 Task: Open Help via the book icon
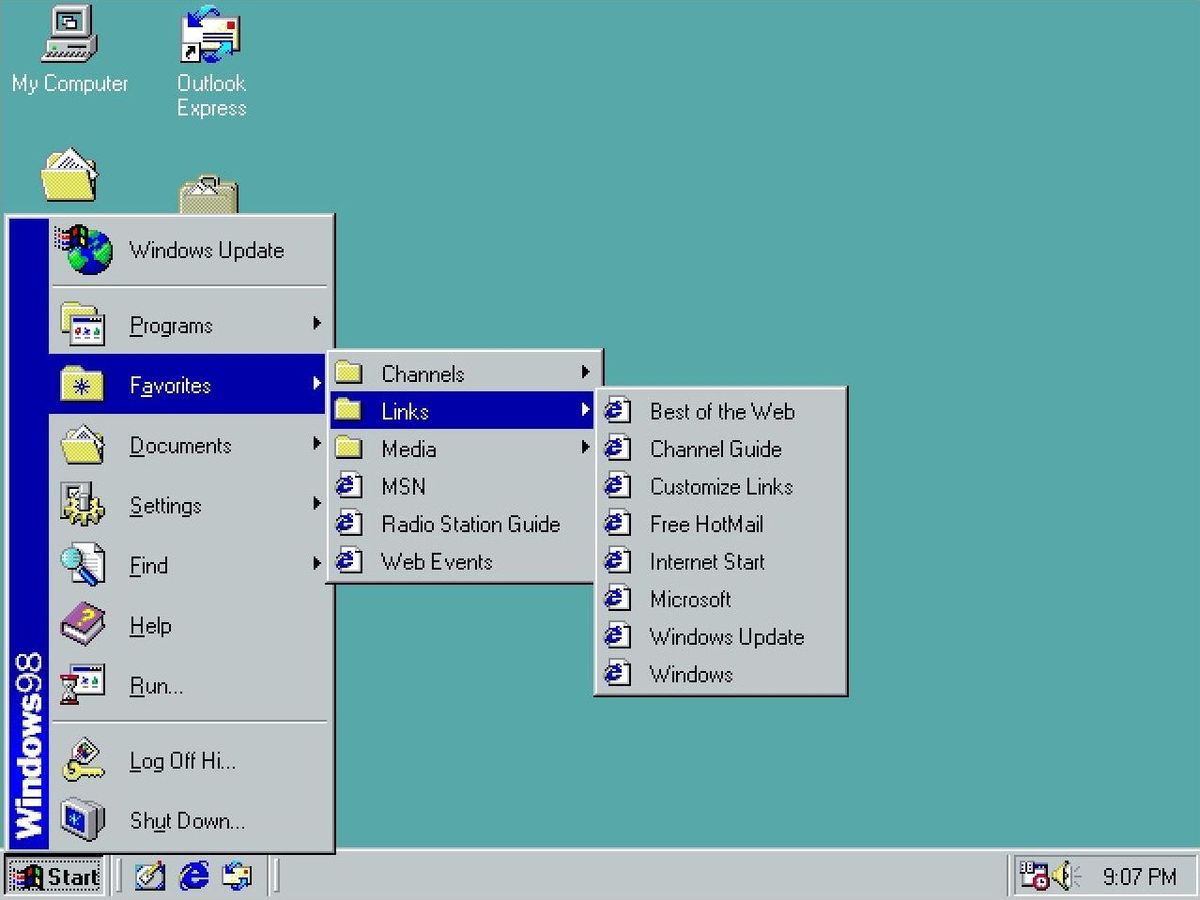(83, 625)
